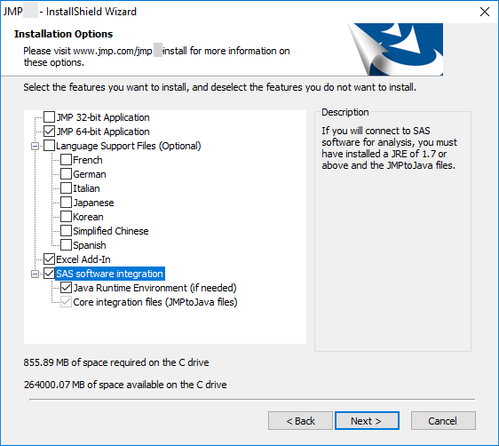The width and height of the screenshot is (499, 446).
Task: Select the Japanese language checkbox
Action: 66,202
